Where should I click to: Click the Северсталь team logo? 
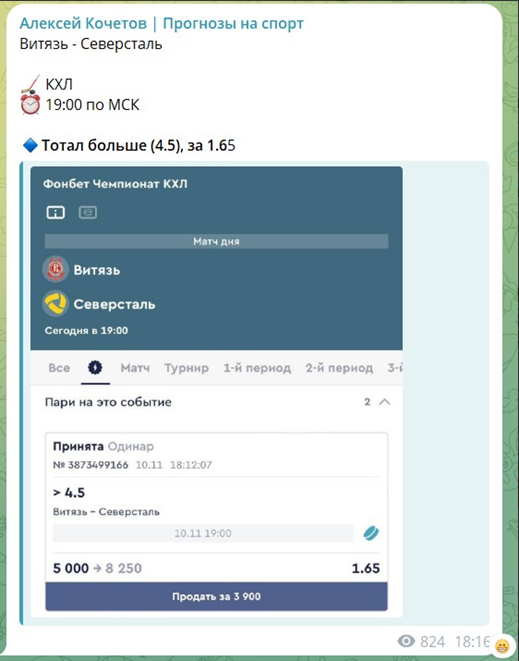(56, 304)
